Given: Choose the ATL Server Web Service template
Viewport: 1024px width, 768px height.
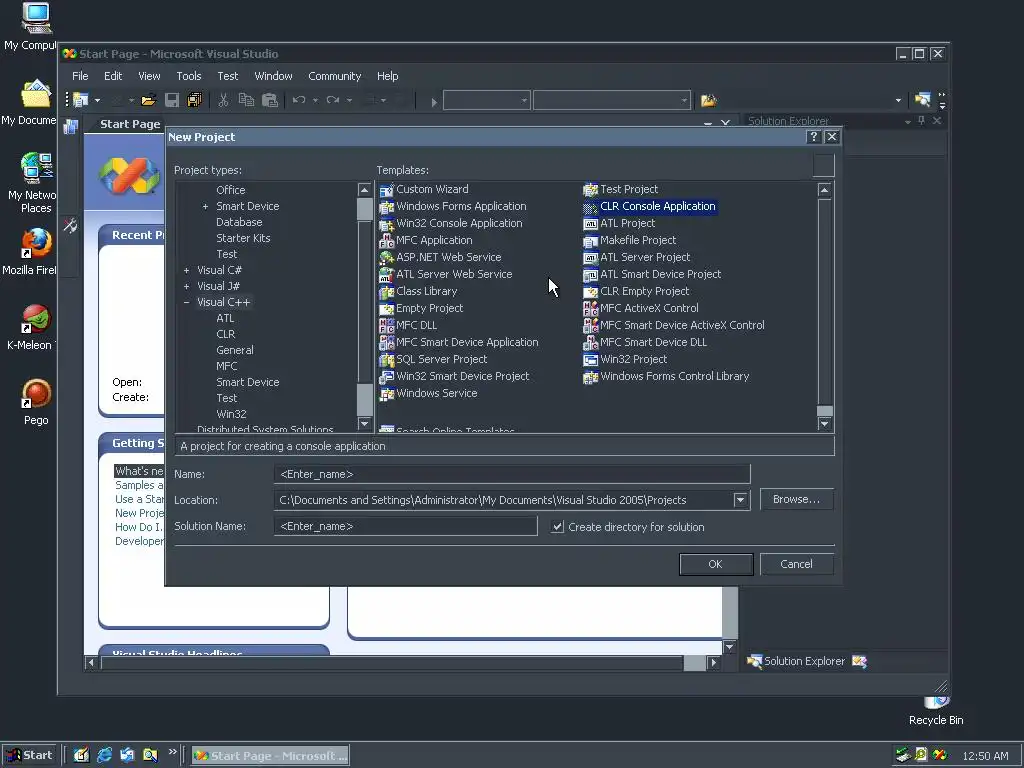Looking at the screenshot, I should 445,274.
